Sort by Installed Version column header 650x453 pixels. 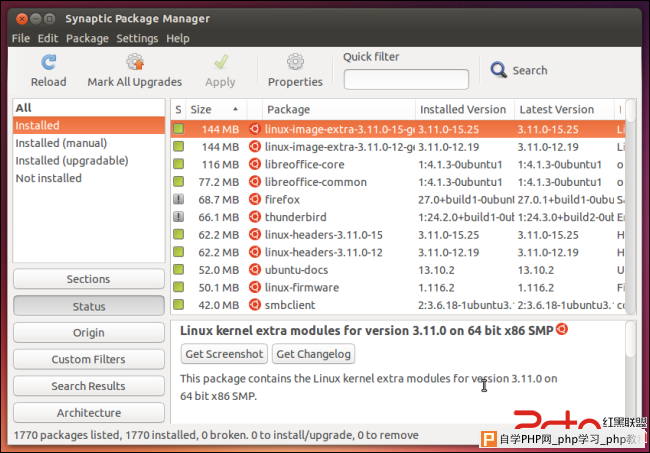point(465,109)
